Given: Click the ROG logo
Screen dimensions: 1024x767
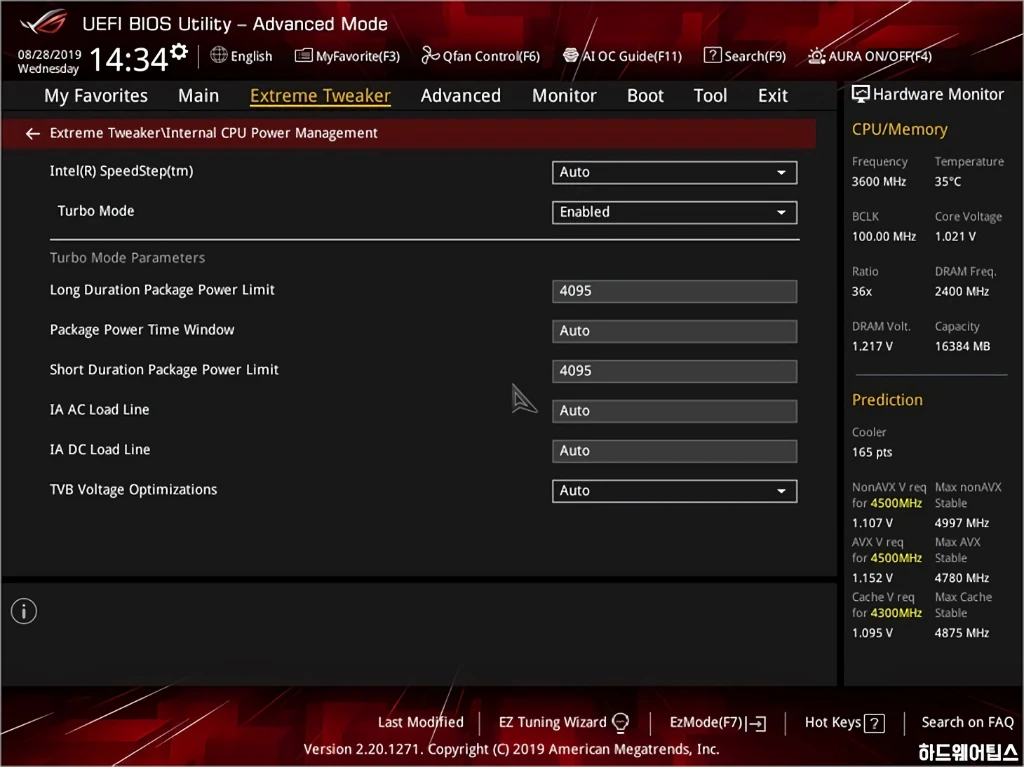Looking at the screenshot, I should coord(44,23).
